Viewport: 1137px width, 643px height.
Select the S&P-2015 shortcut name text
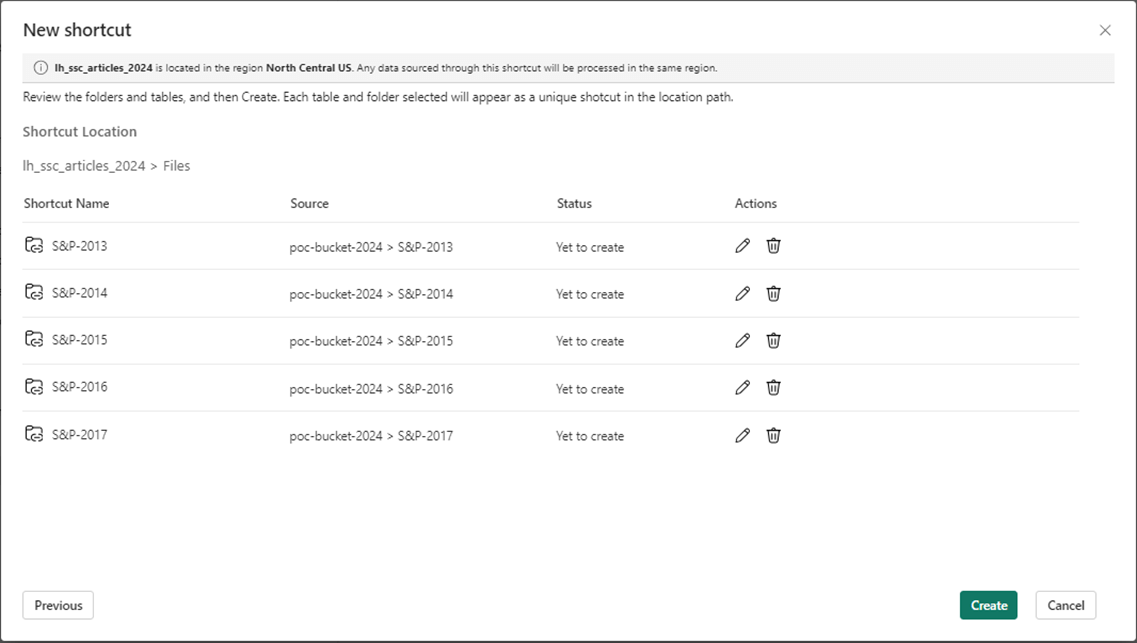pos(80,340)
